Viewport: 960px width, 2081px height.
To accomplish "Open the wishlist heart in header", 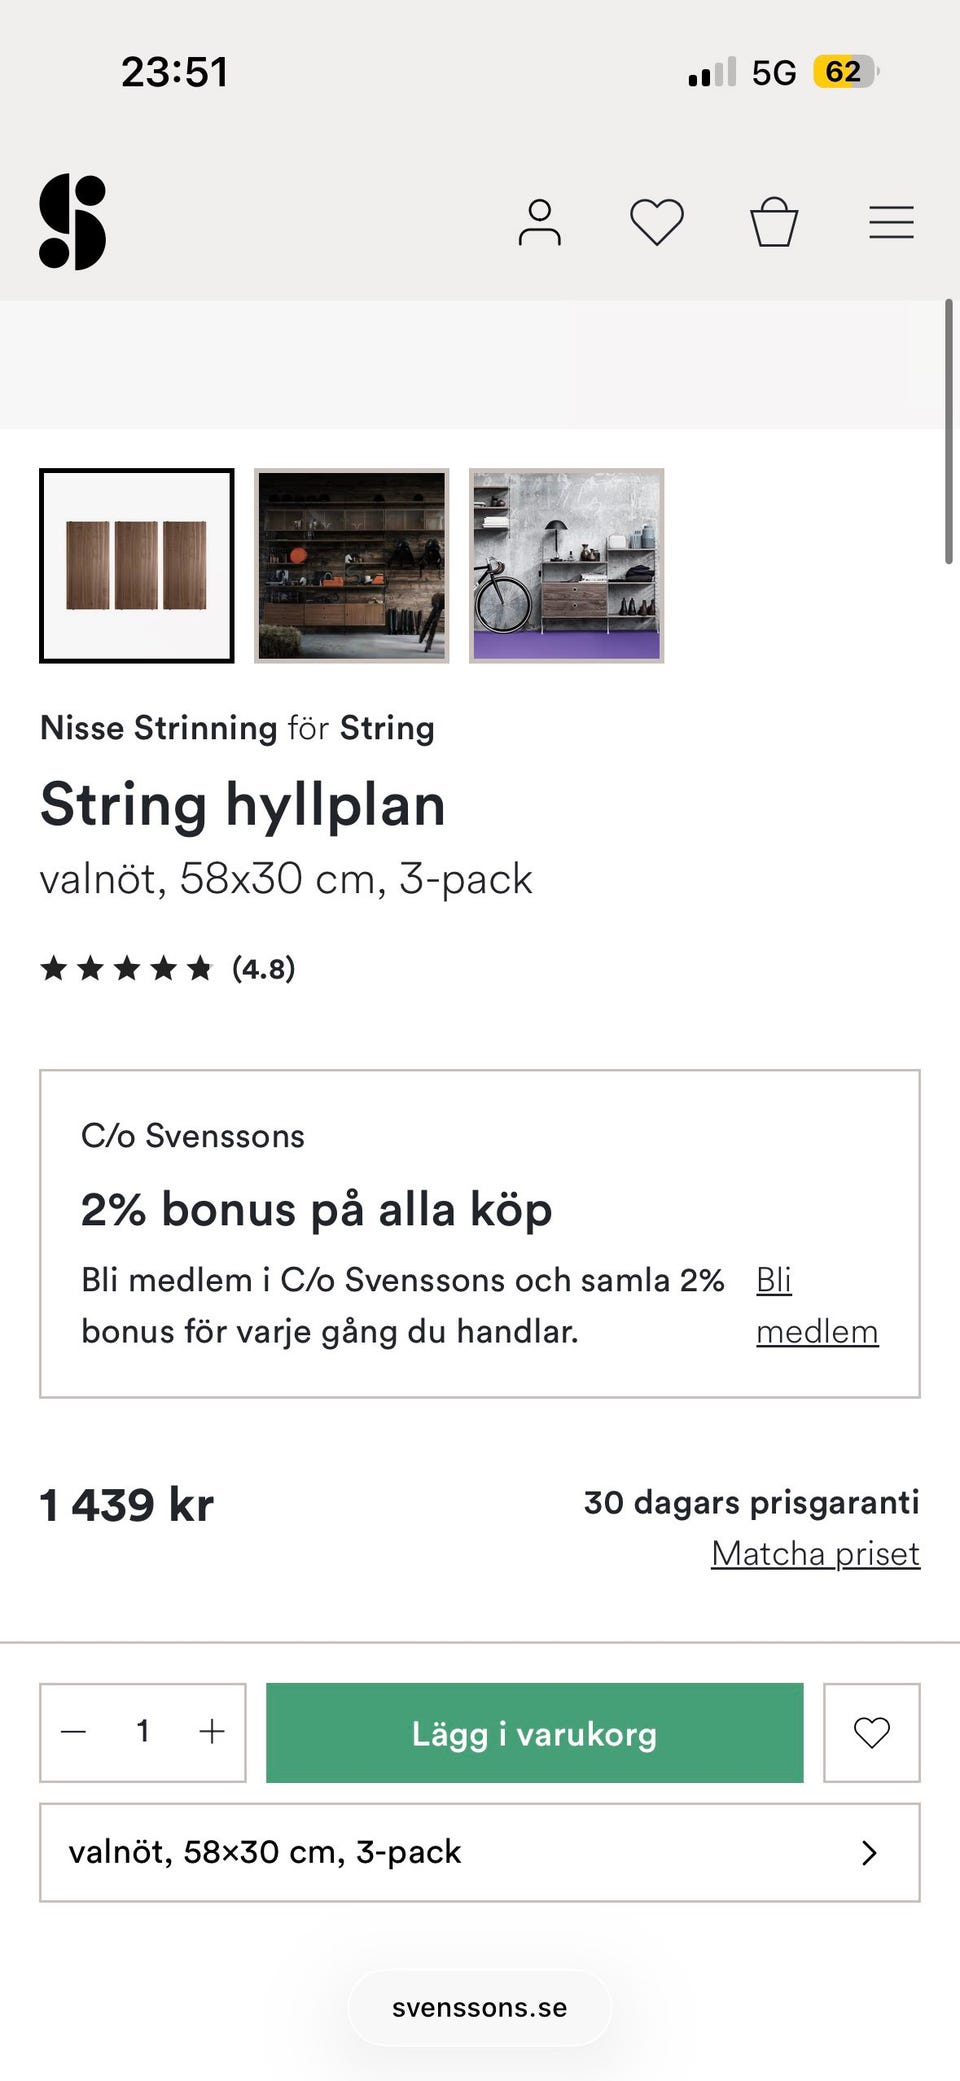I will pos(656,222).
